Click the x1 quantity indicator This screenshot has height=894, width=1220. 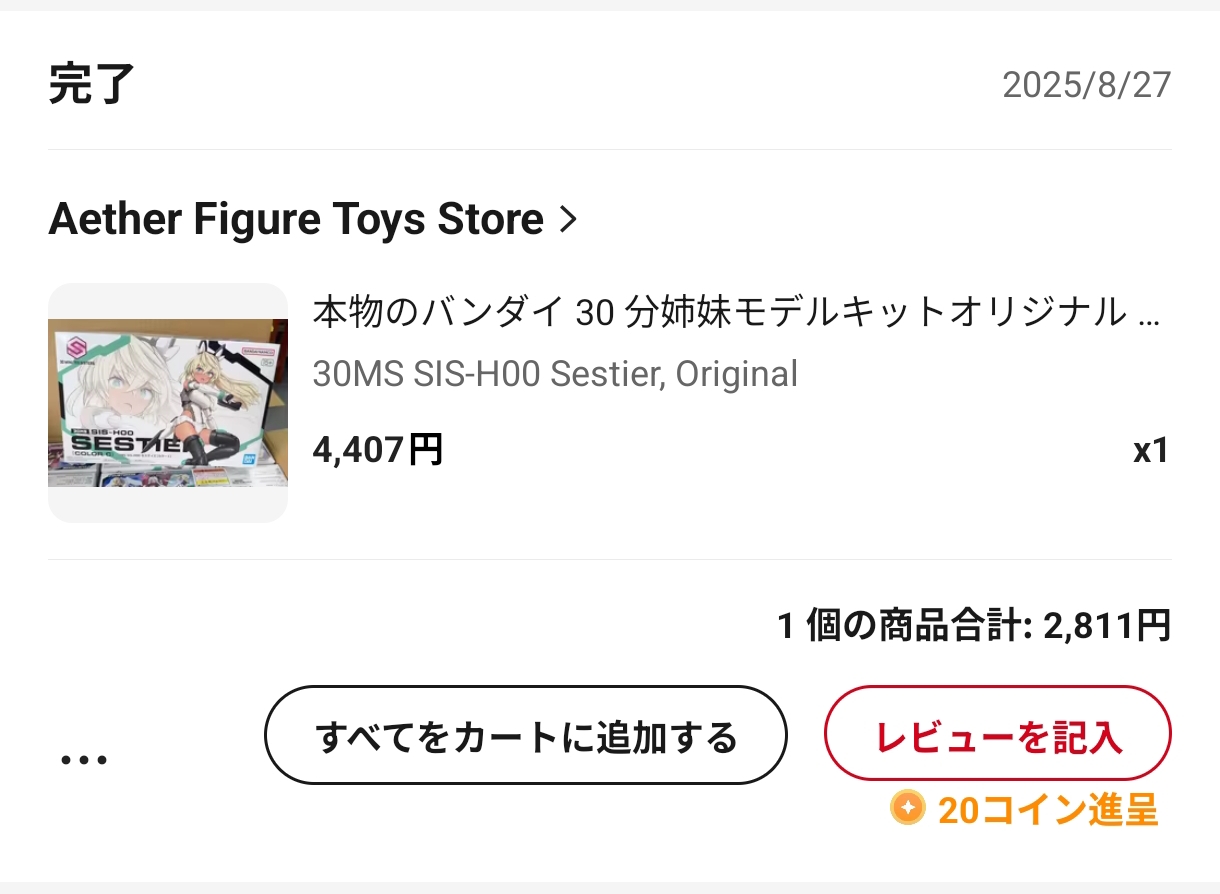click(1150, 451)
